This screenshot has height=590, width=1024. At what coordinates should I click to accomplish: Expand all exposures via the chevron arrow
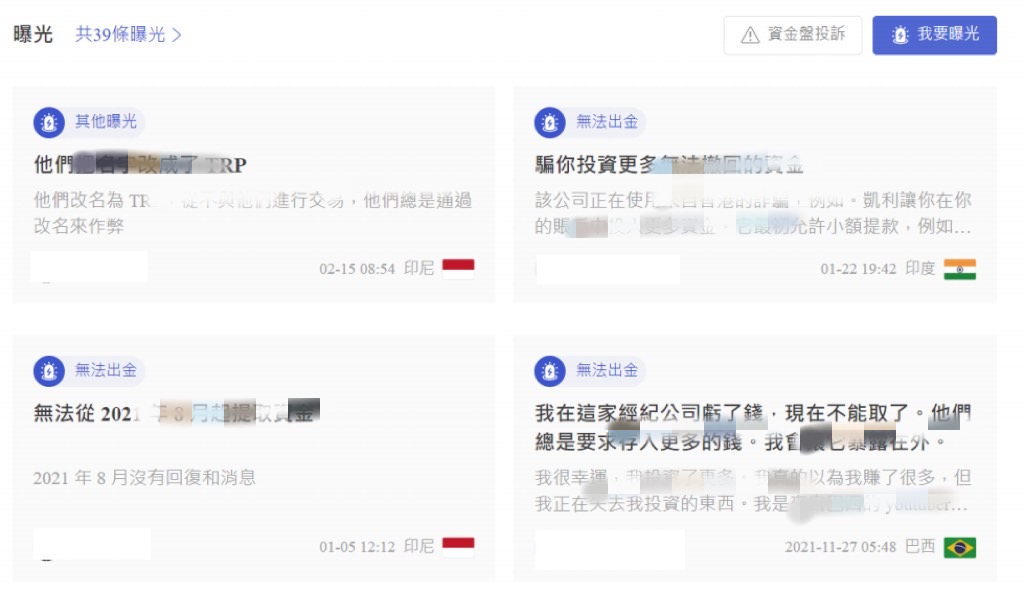pyautogui.click(x=176, y=35)
